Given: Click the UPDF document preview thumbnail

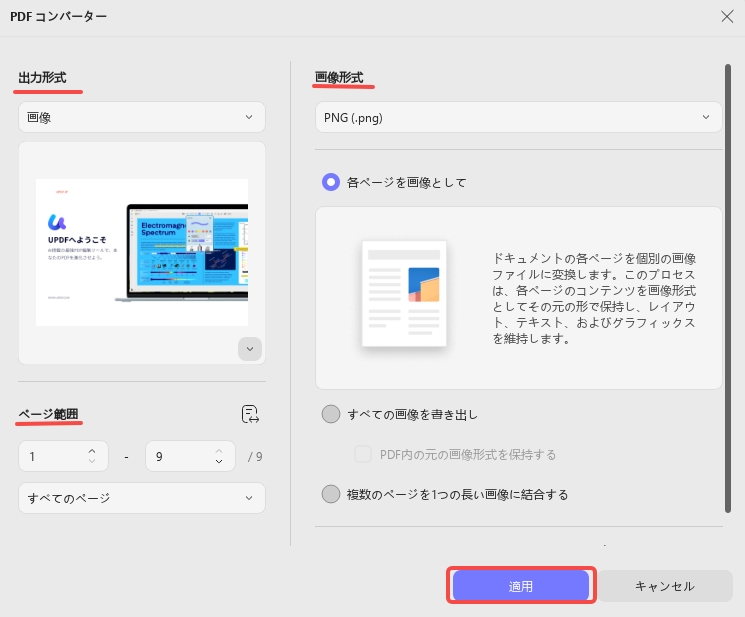Looking at the screenshot, I should pos(142,252).
